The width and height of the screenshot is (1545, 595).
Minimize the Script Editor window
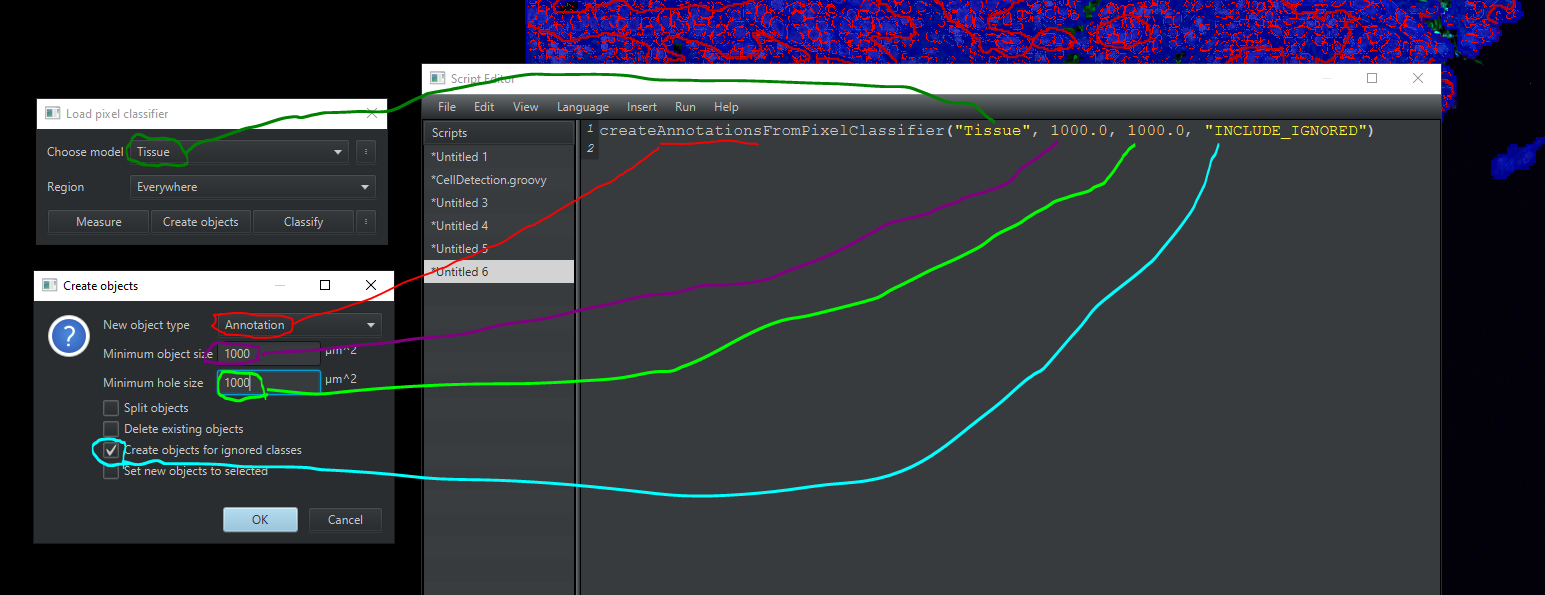click(1325, 79)
